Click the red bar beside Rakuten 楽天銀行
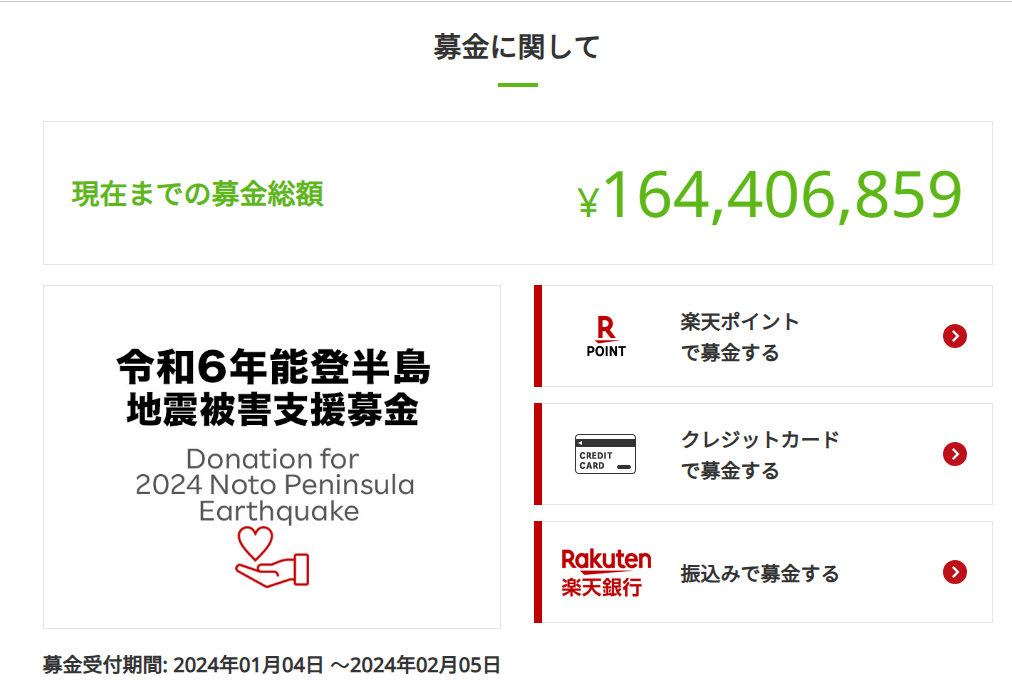The height and width of the screenshot is (699, 1012). click(539, 572)
